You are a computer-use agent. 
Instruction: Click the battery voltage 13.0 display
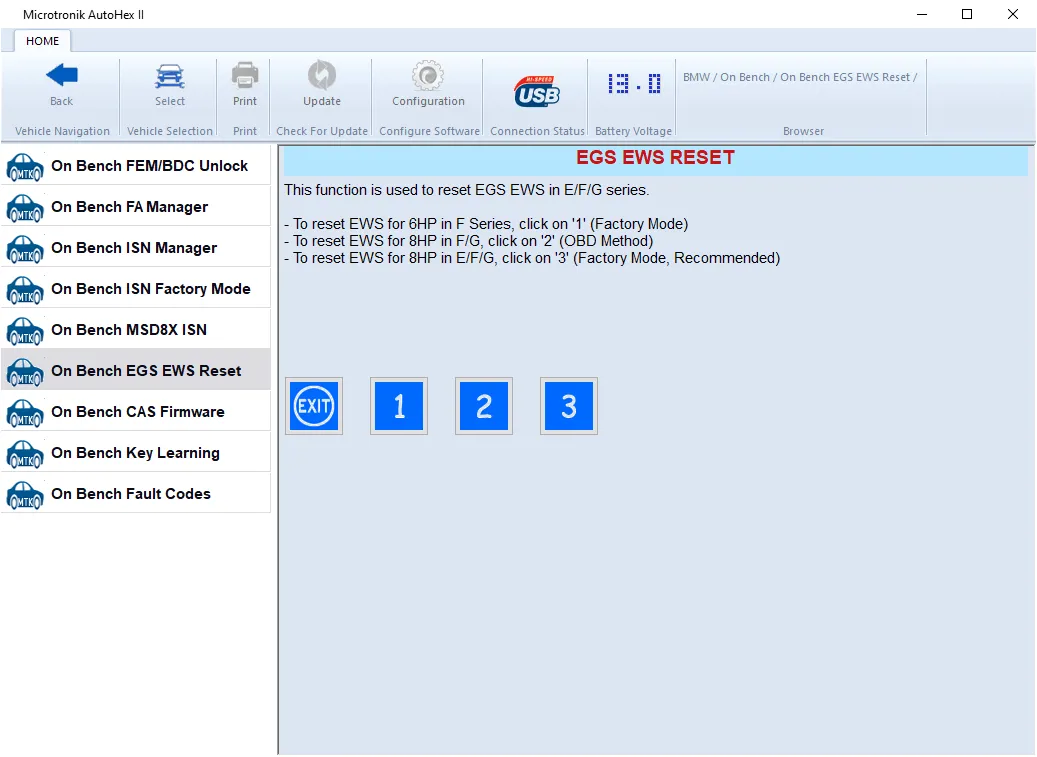click(x=634, y=84)
